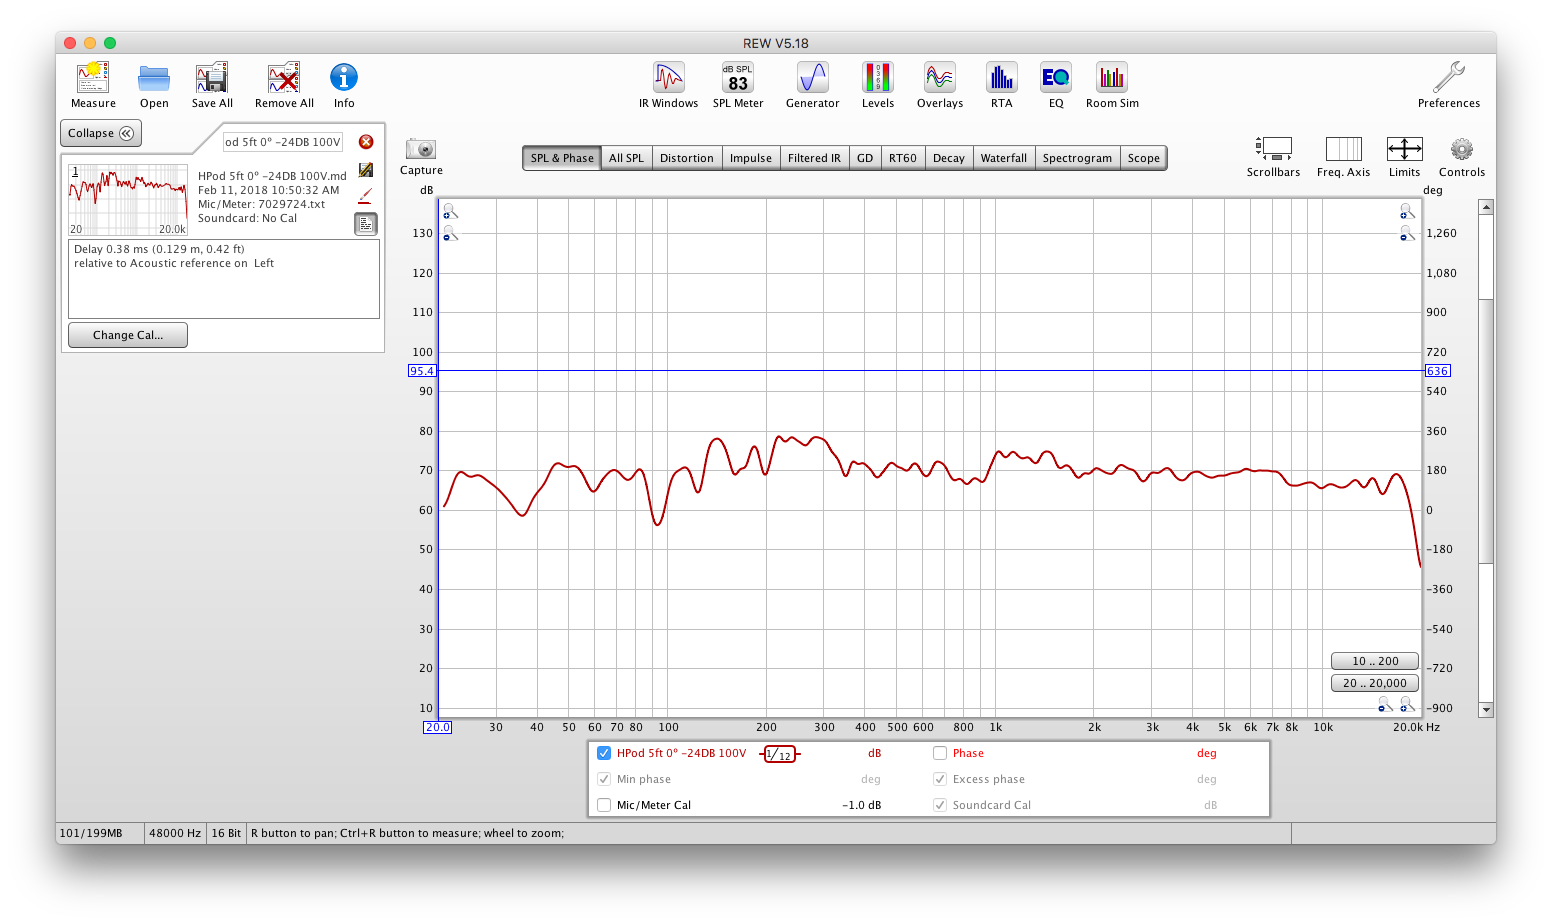Zoom in the frequency axis
The height and width of the screenshot is (924, 1552).
coord(1408,704)
